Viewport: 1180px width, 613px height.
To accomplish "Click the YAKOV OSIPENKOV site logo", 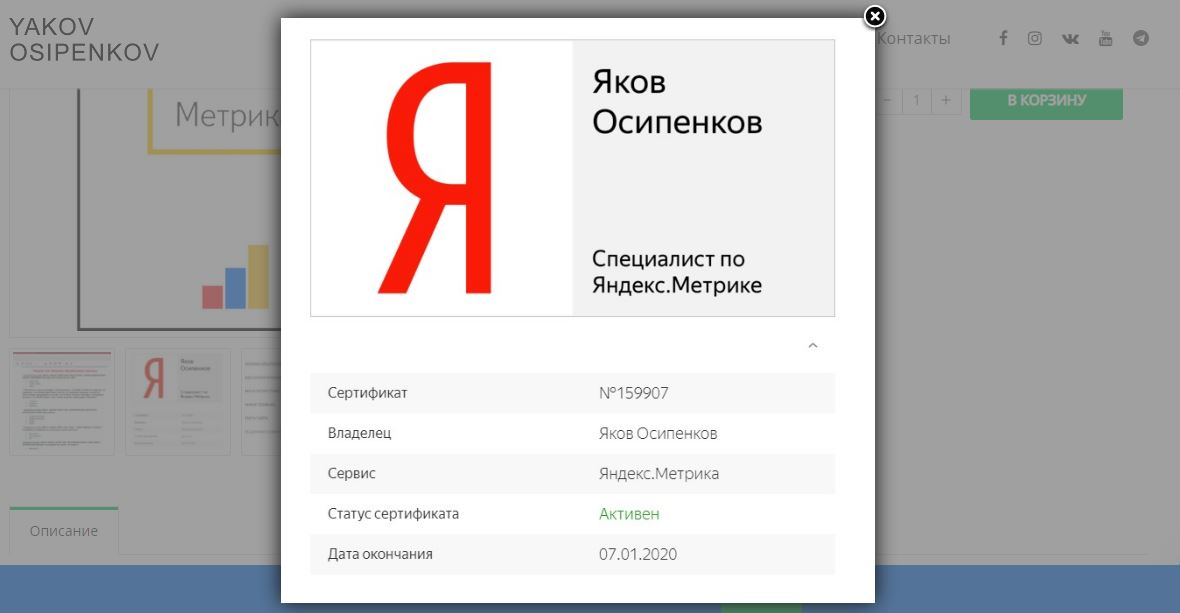I will [x=84, y=39].
